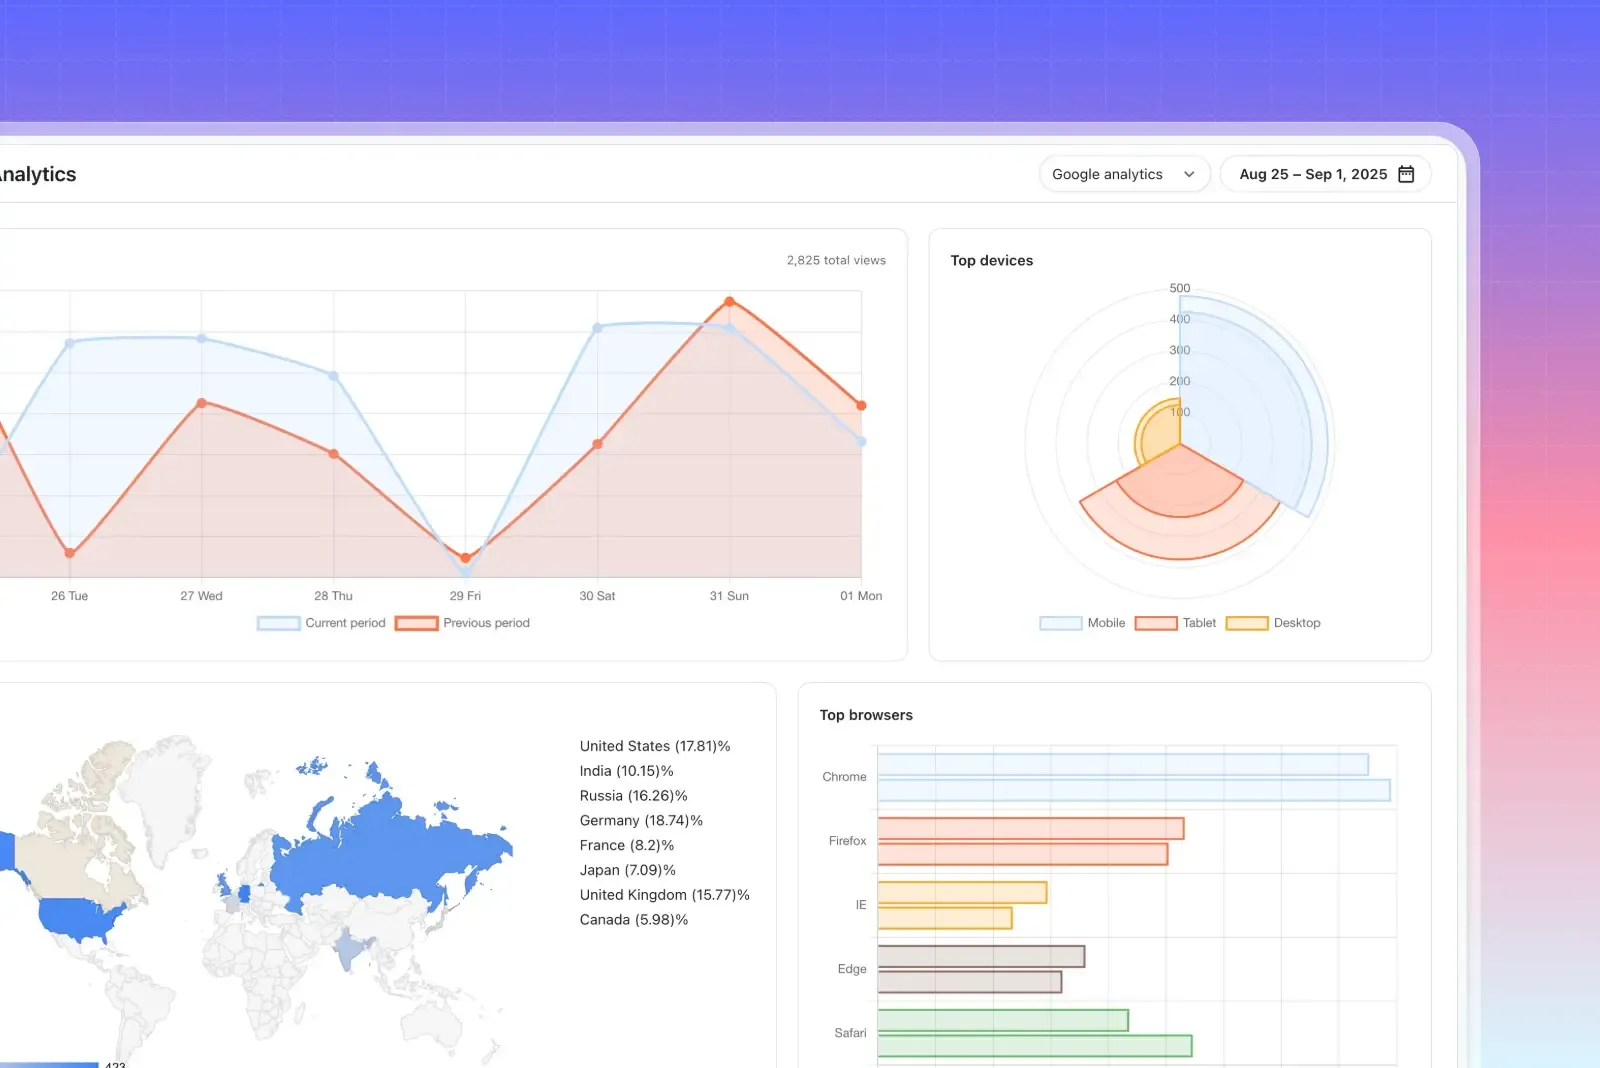Click the 31 Sun peak data point

coord(729,301)
